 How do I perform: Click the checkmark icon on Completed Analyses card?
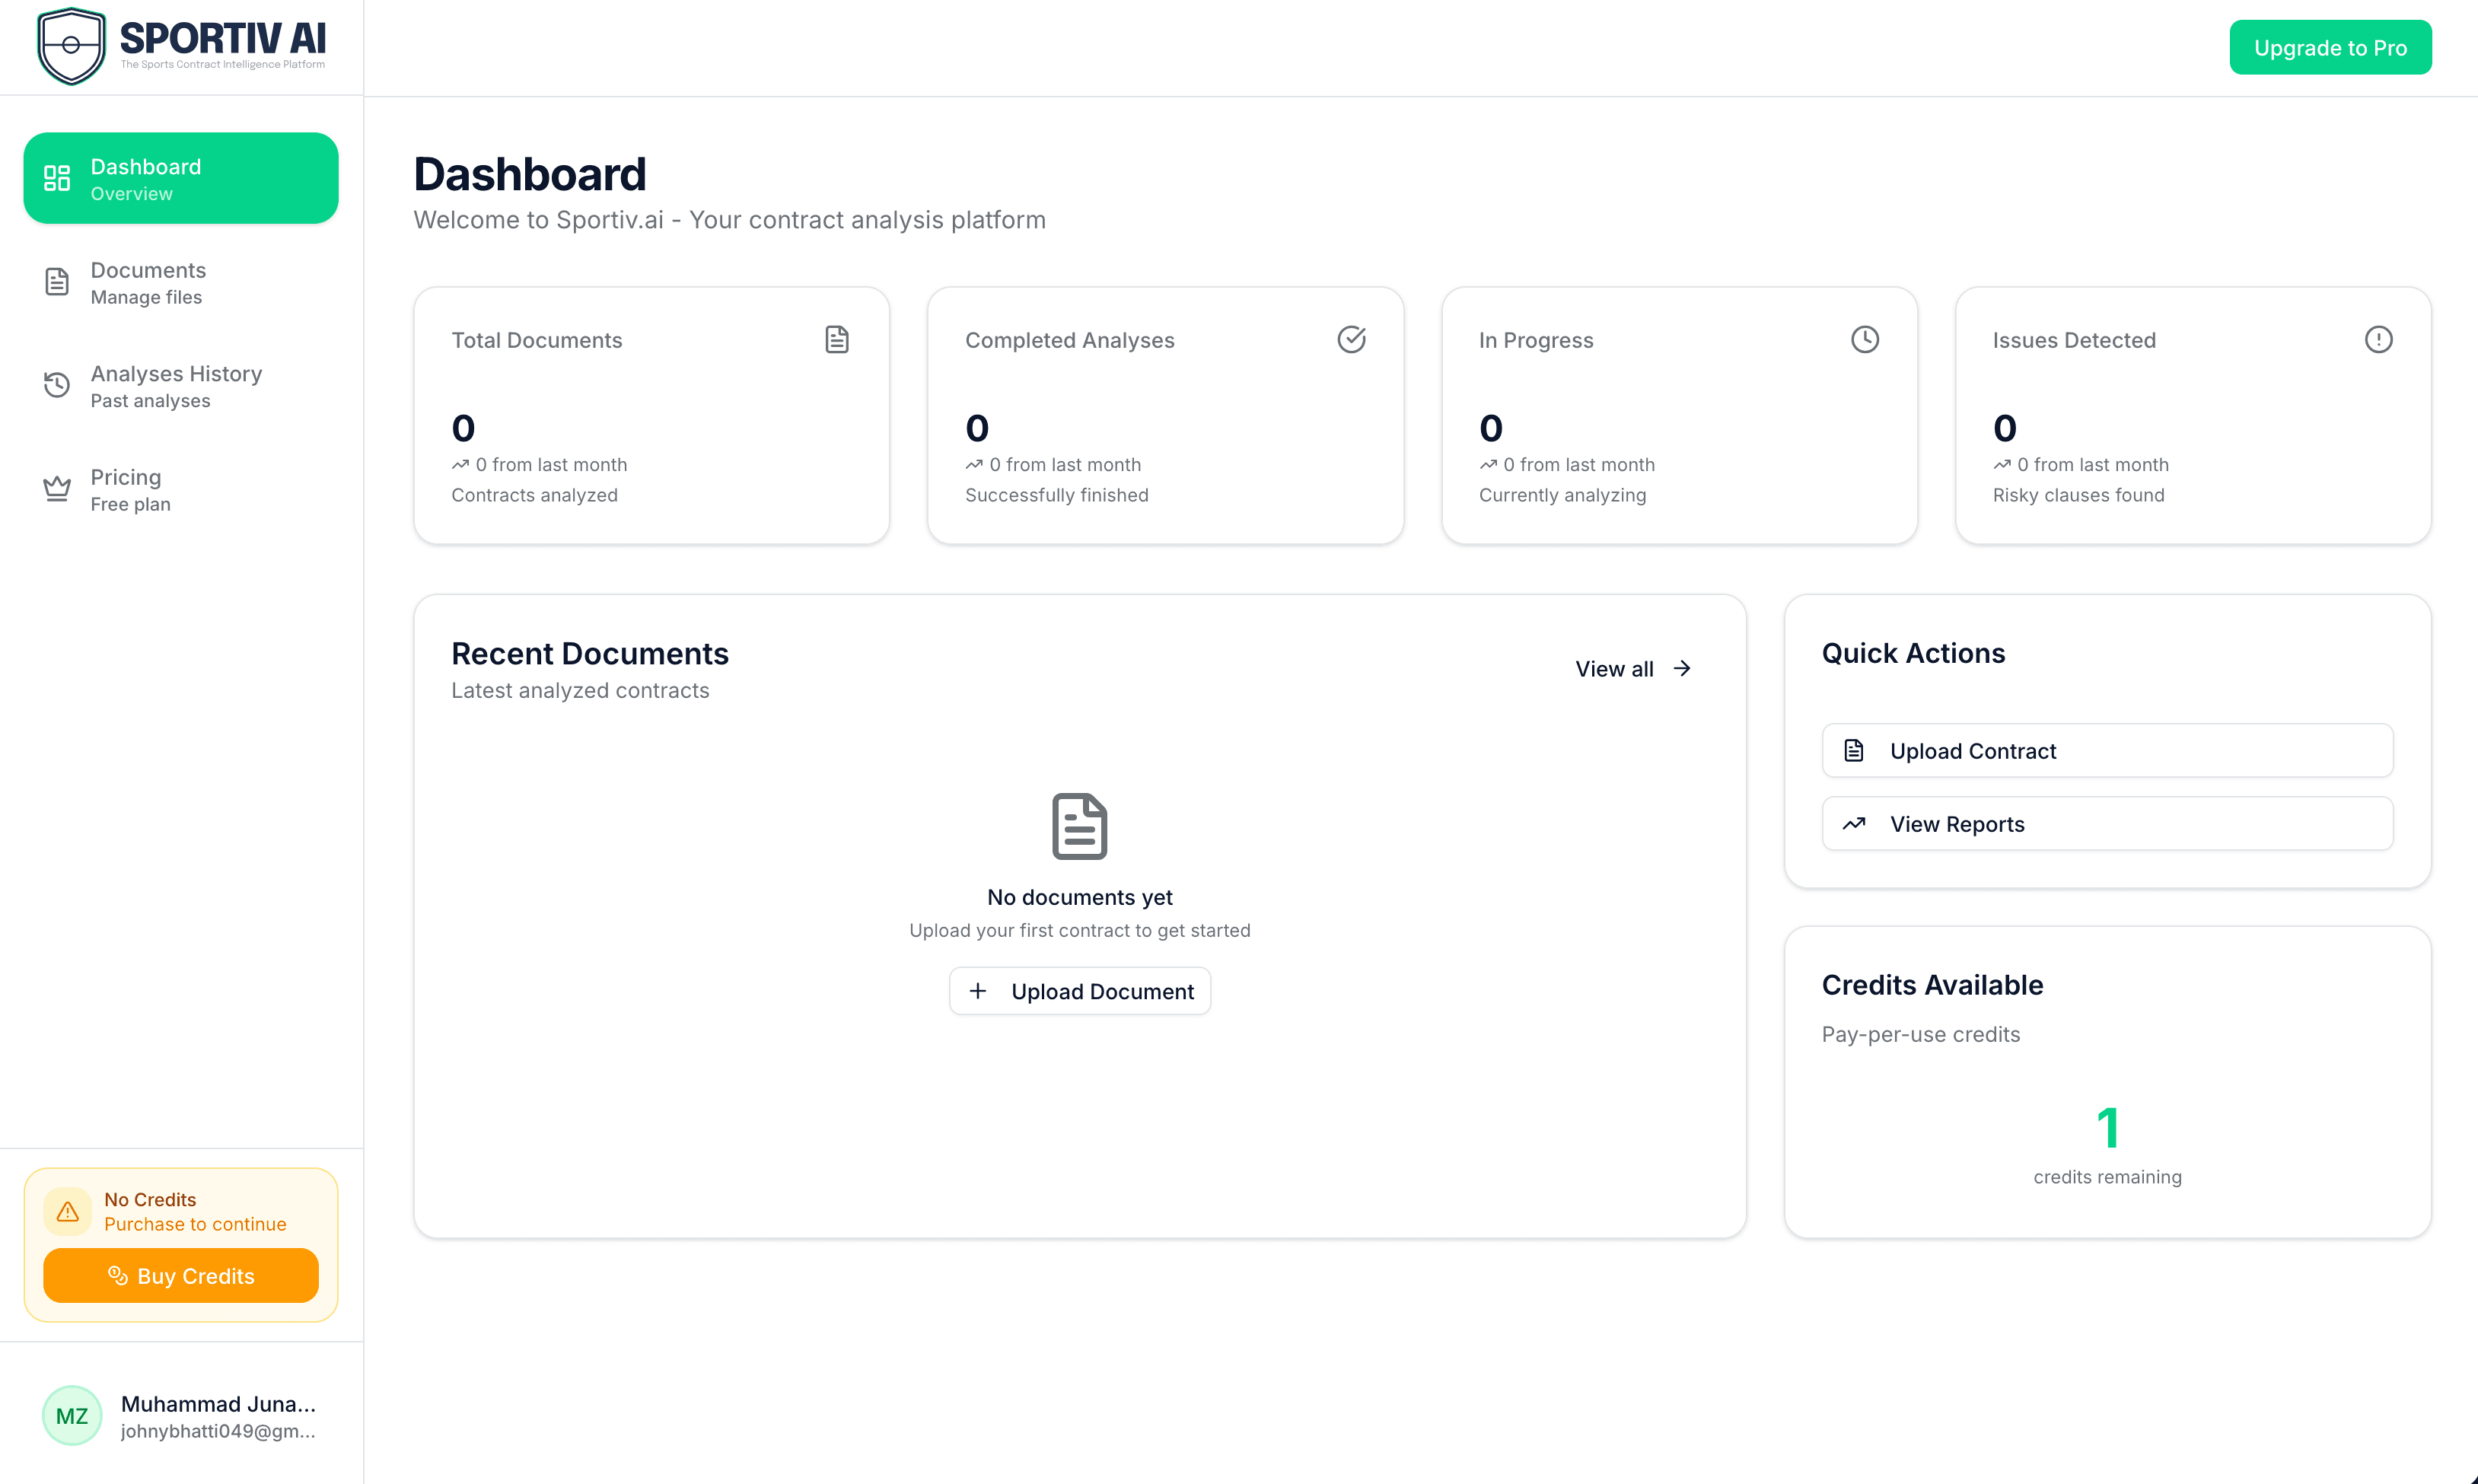tap(1351, 339)
